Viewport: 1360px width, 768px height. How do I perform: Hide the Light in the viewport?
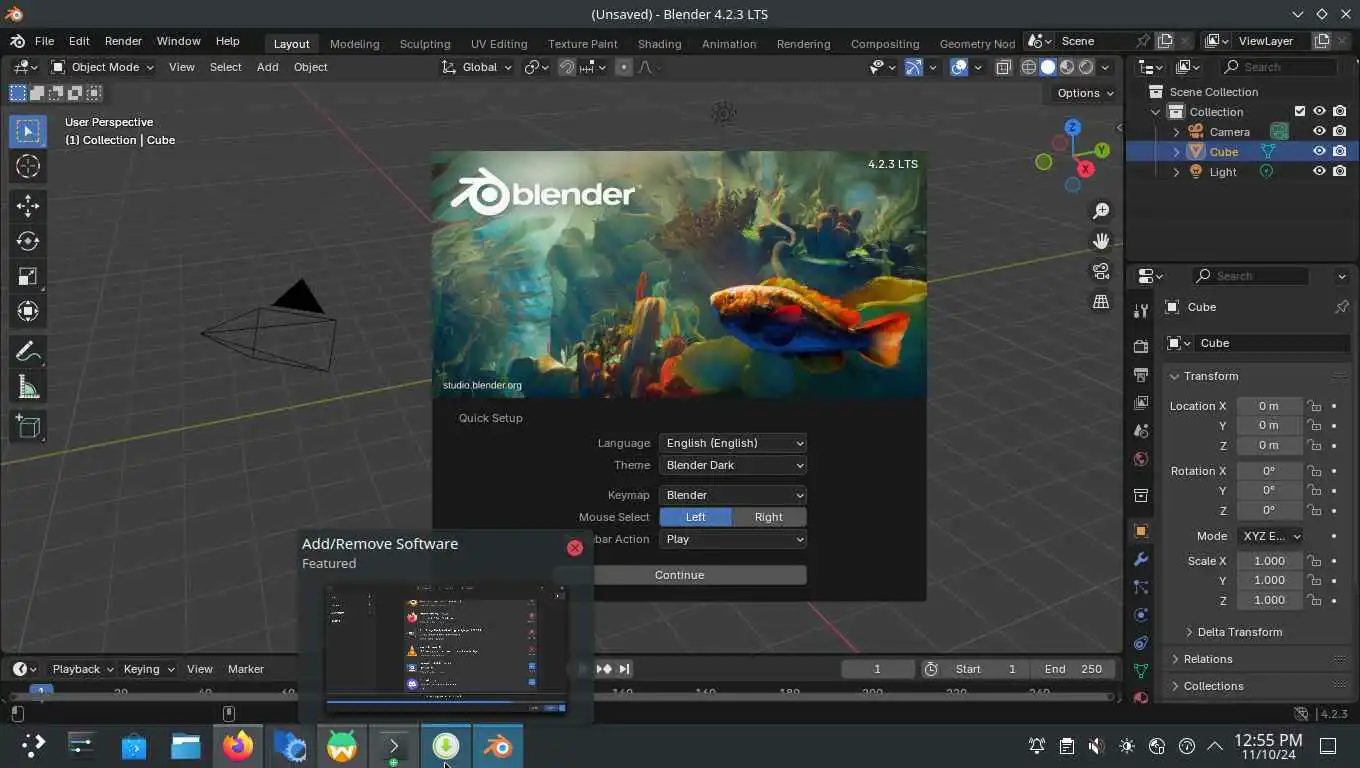click(1319, 172)
